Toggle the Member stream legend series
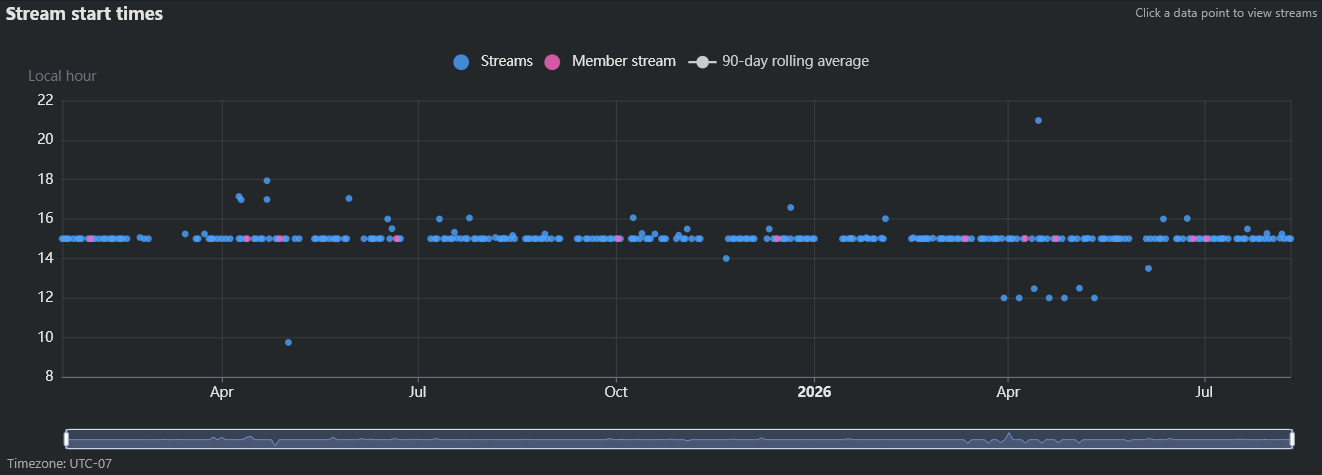1322x475 pixels. [610, 61]
